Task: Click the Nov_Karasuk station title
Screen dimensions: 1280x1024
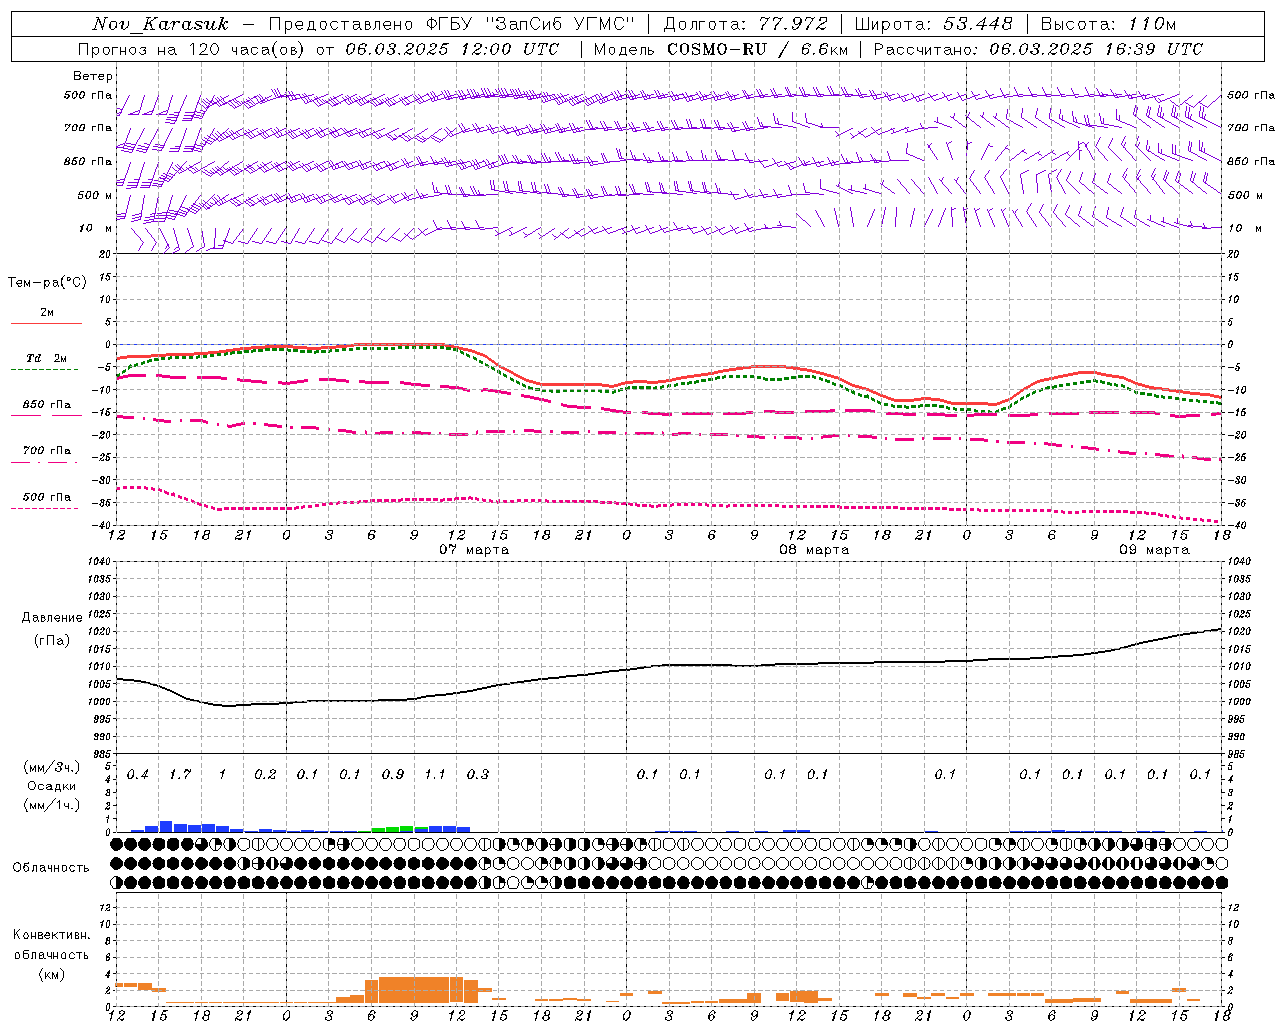Action: tap(160, 24)
